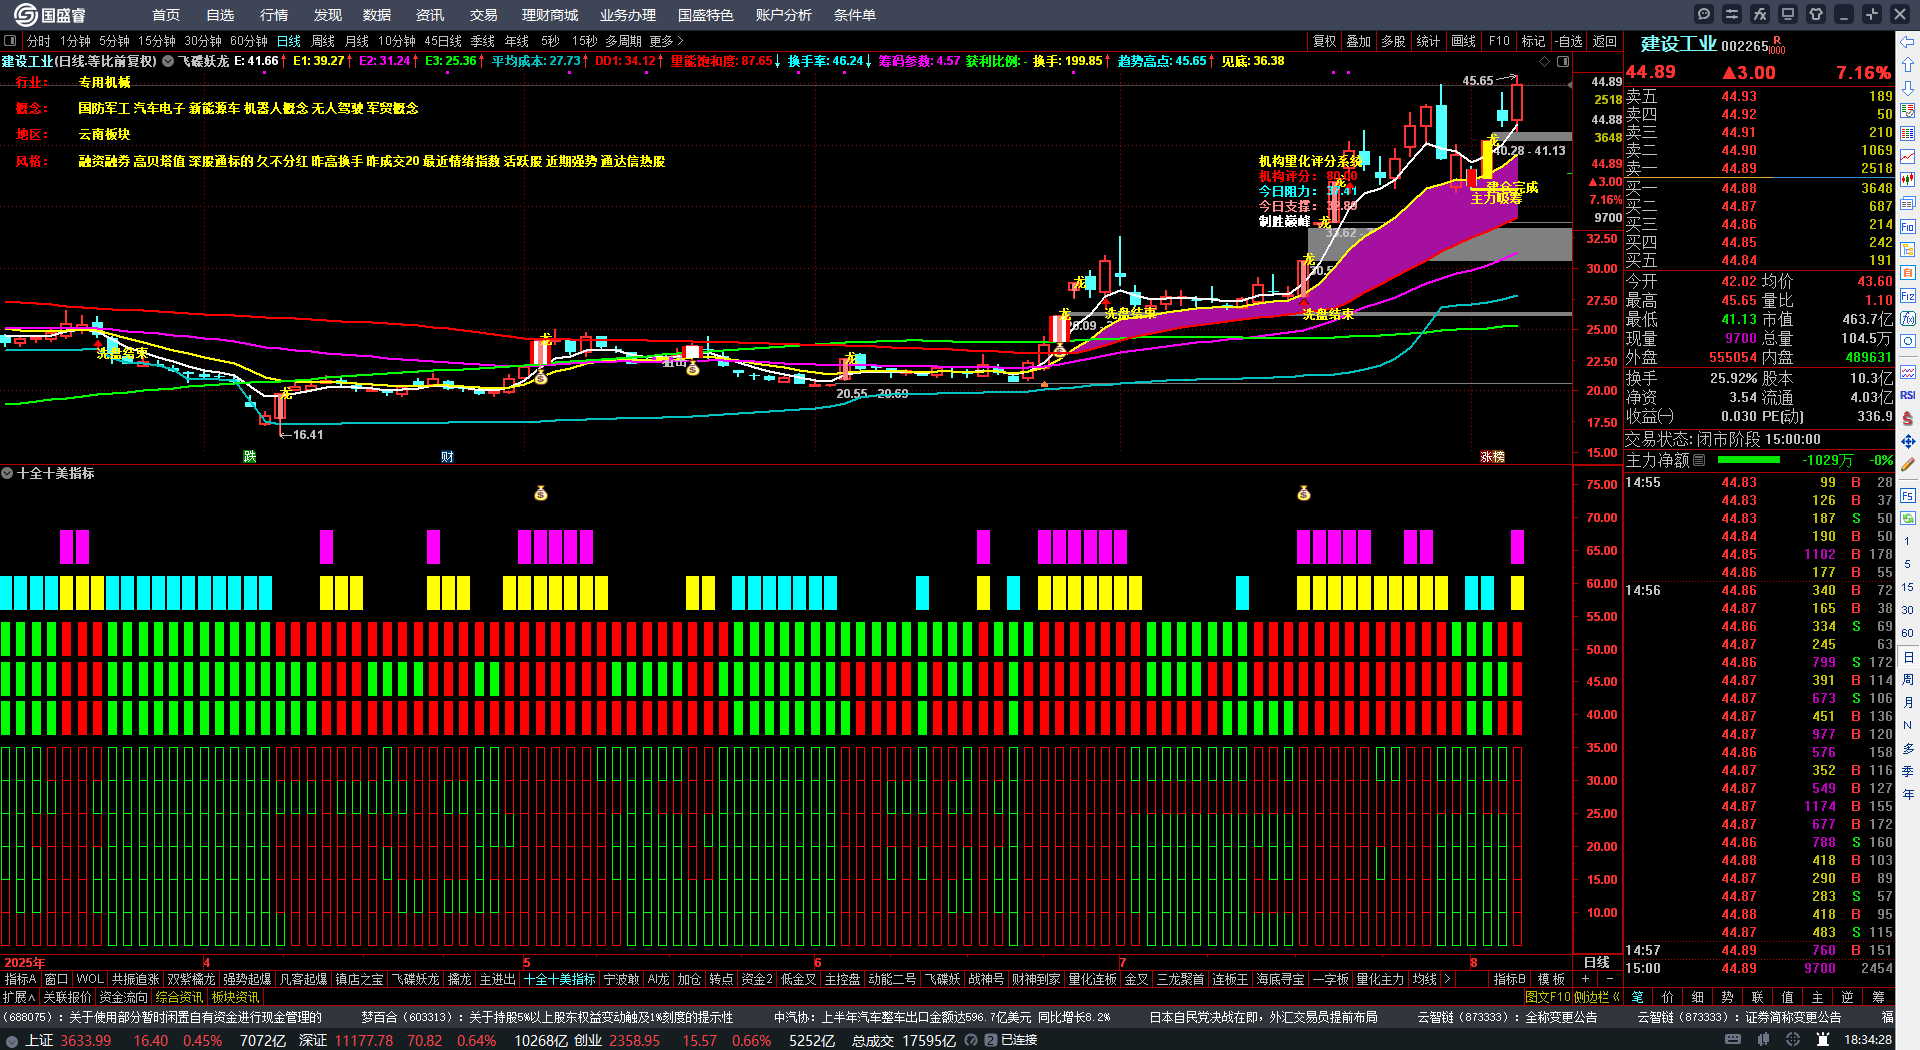The image size is (1920, 1050).
Task: Open 图文F10 company info
Action: click(x=1548, y=997)
